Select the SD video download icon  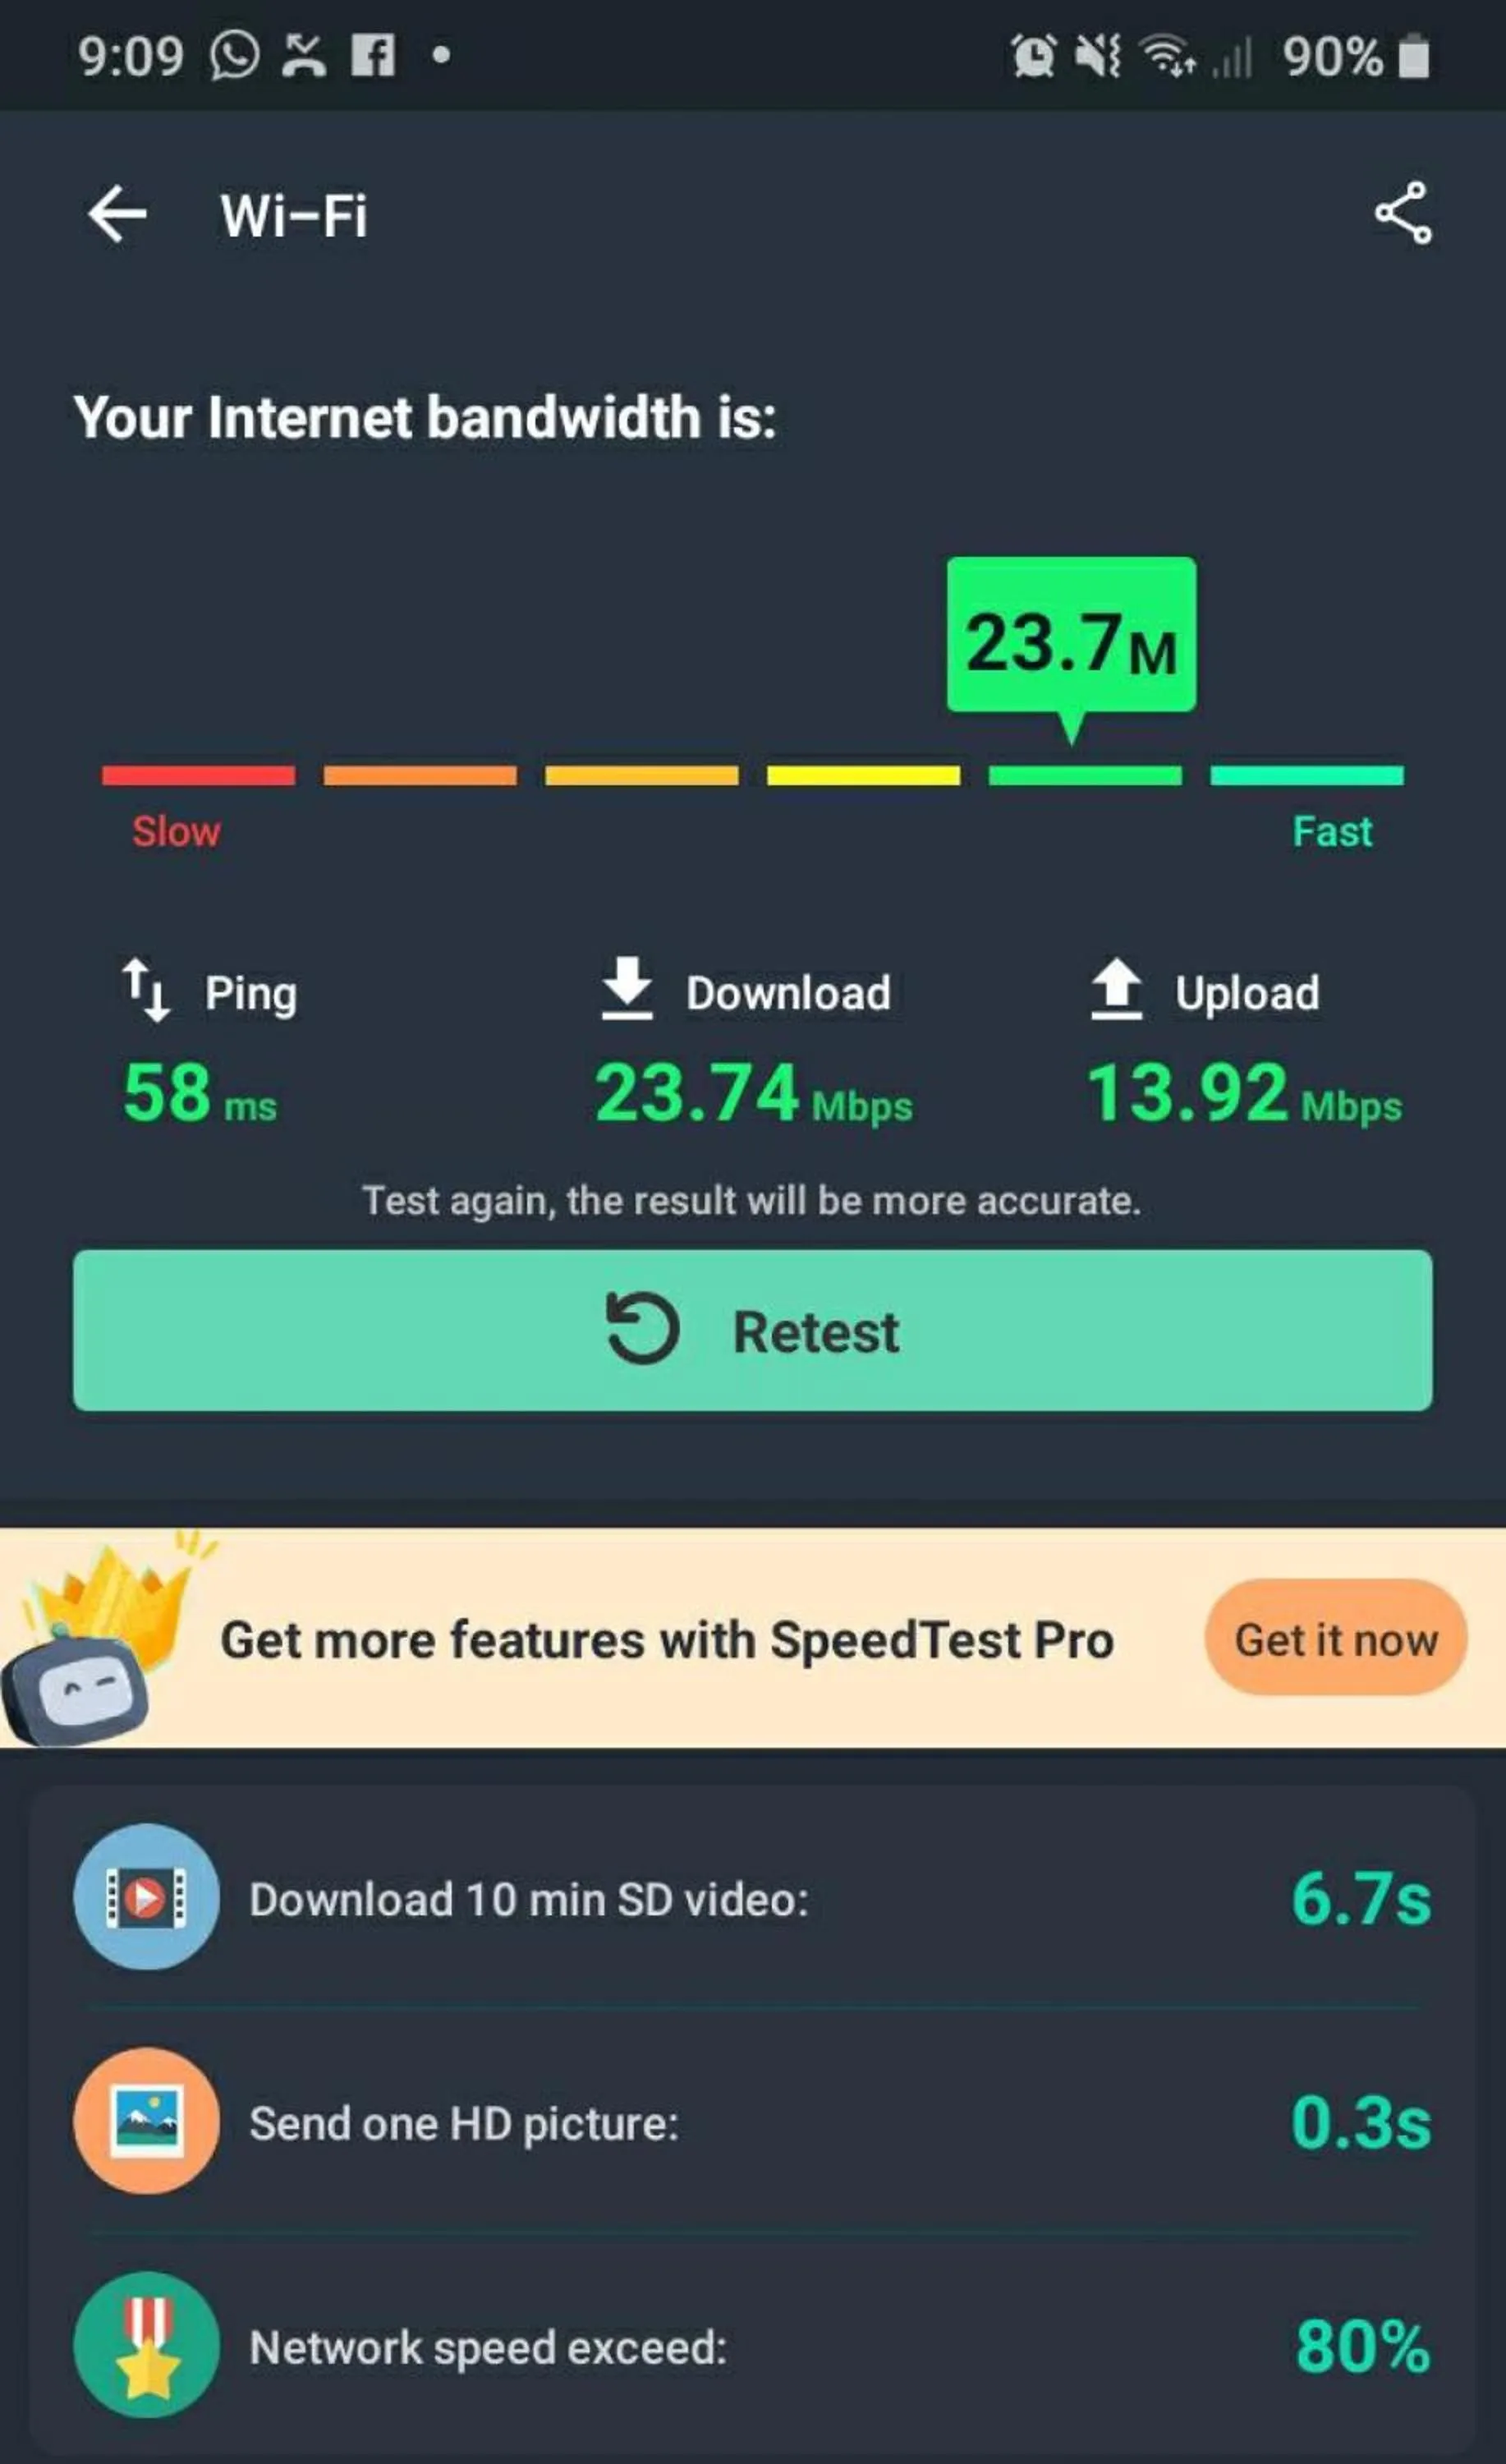click(x=146, y=1897)
